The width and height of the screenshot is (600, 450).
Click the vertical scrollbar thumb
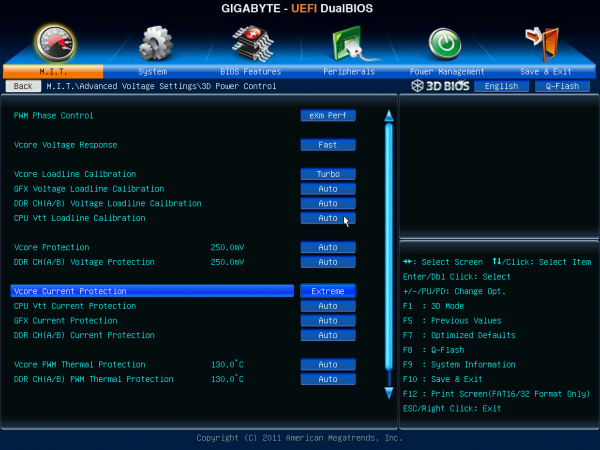pyautogui.click(x=389, y=247)
